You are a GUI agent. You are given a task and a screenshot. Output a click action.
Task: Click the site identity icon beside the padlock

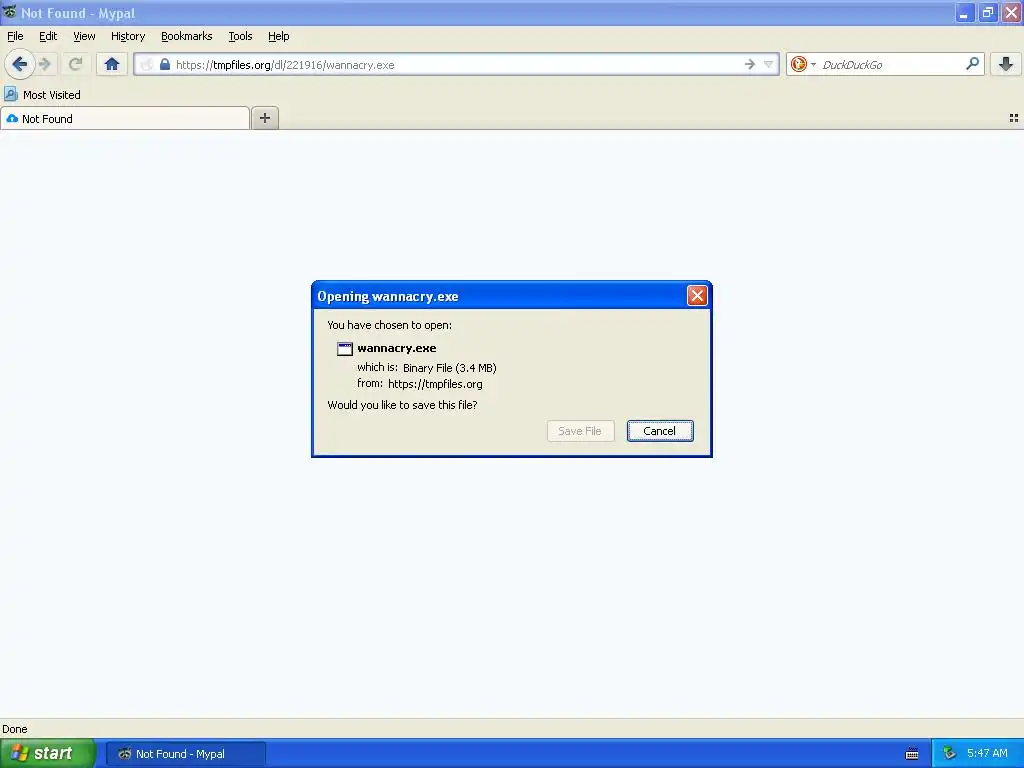(147, 64)
